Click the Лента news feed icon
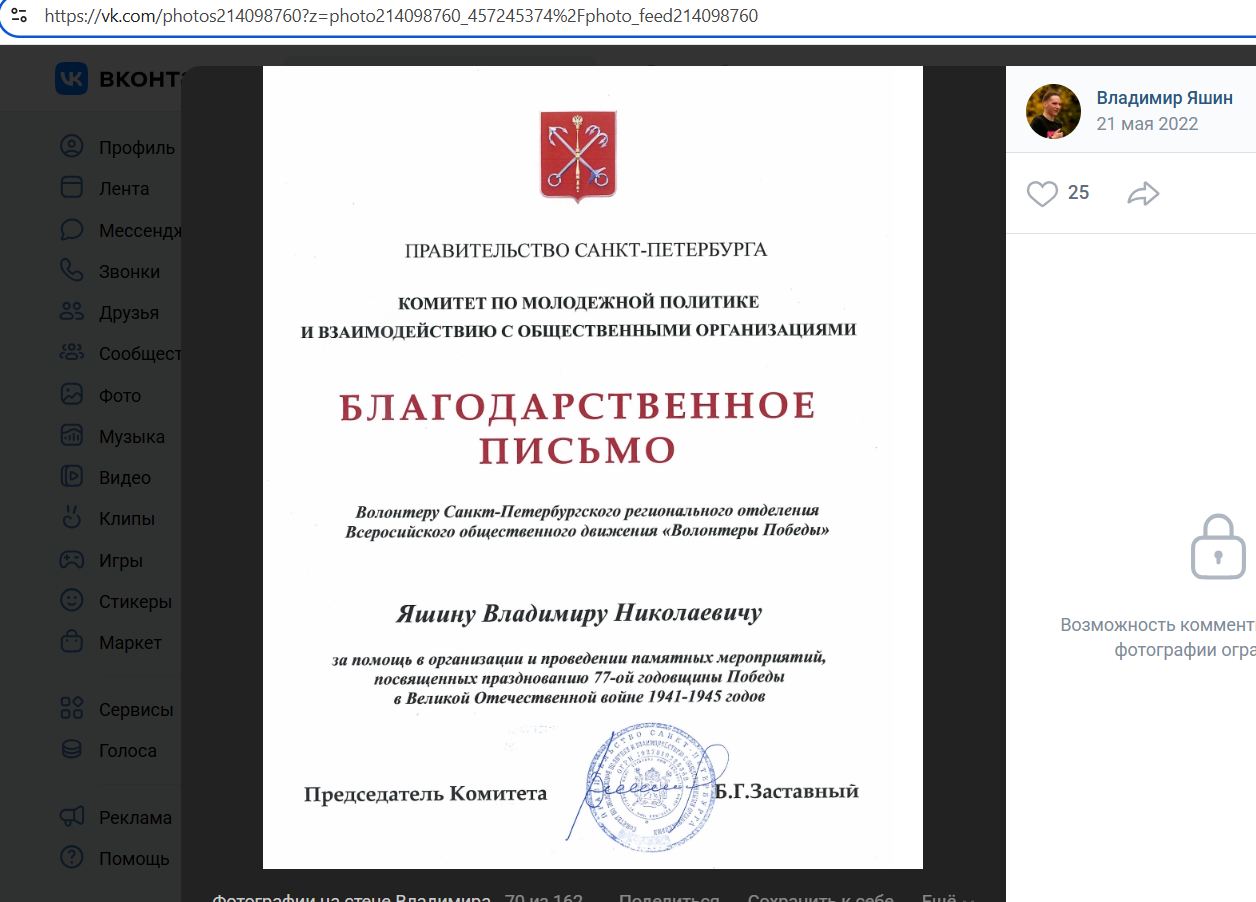Image resolution: width=1256 pixels, height=902 pixels. pyautogui.click(x=72, y=188)
